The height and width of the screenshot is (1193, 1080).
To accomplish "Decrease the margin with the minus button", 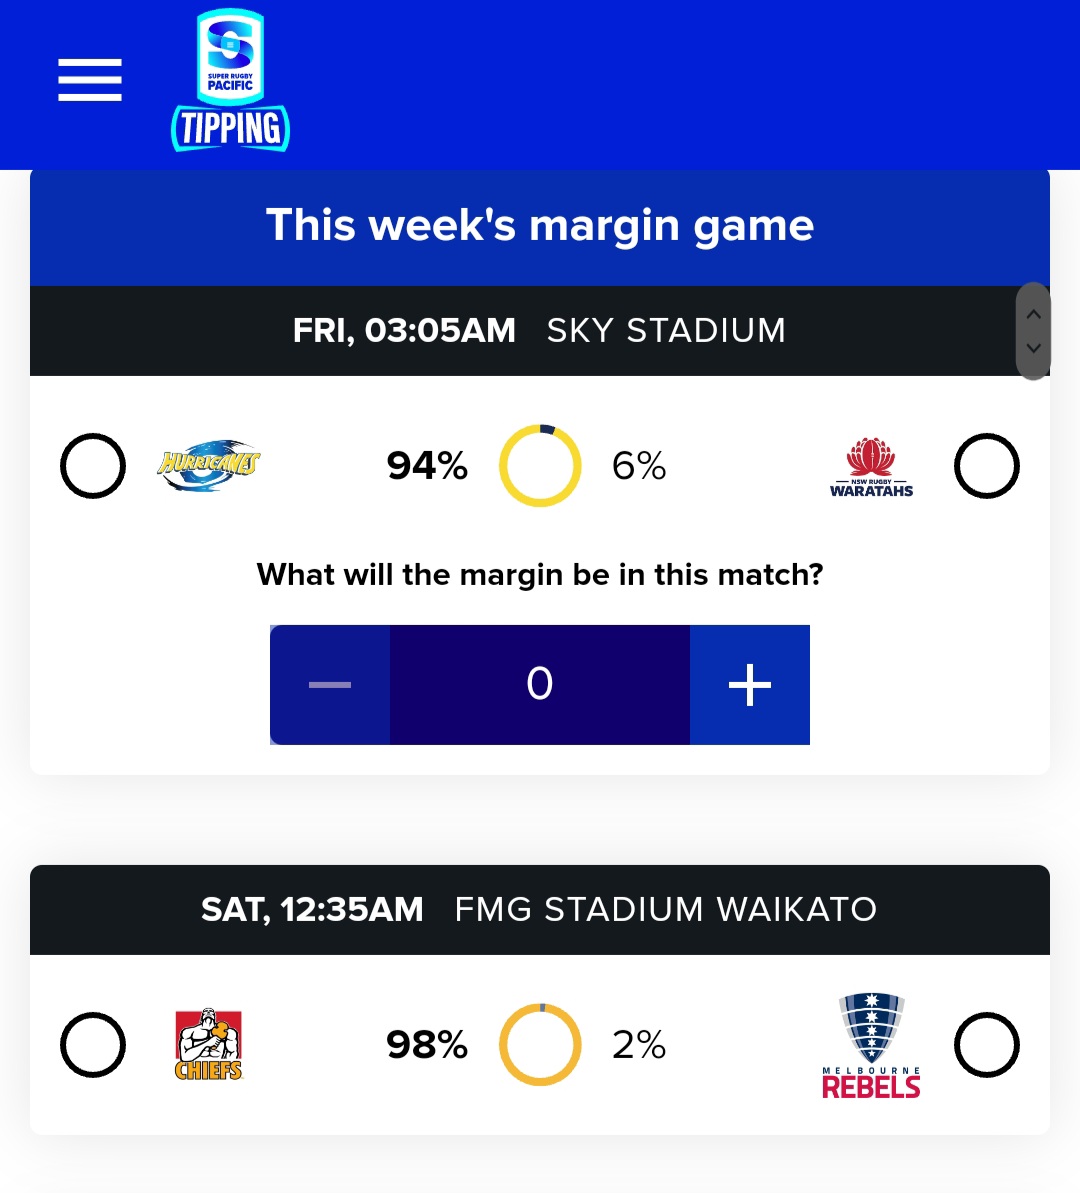I will point(330,685).
